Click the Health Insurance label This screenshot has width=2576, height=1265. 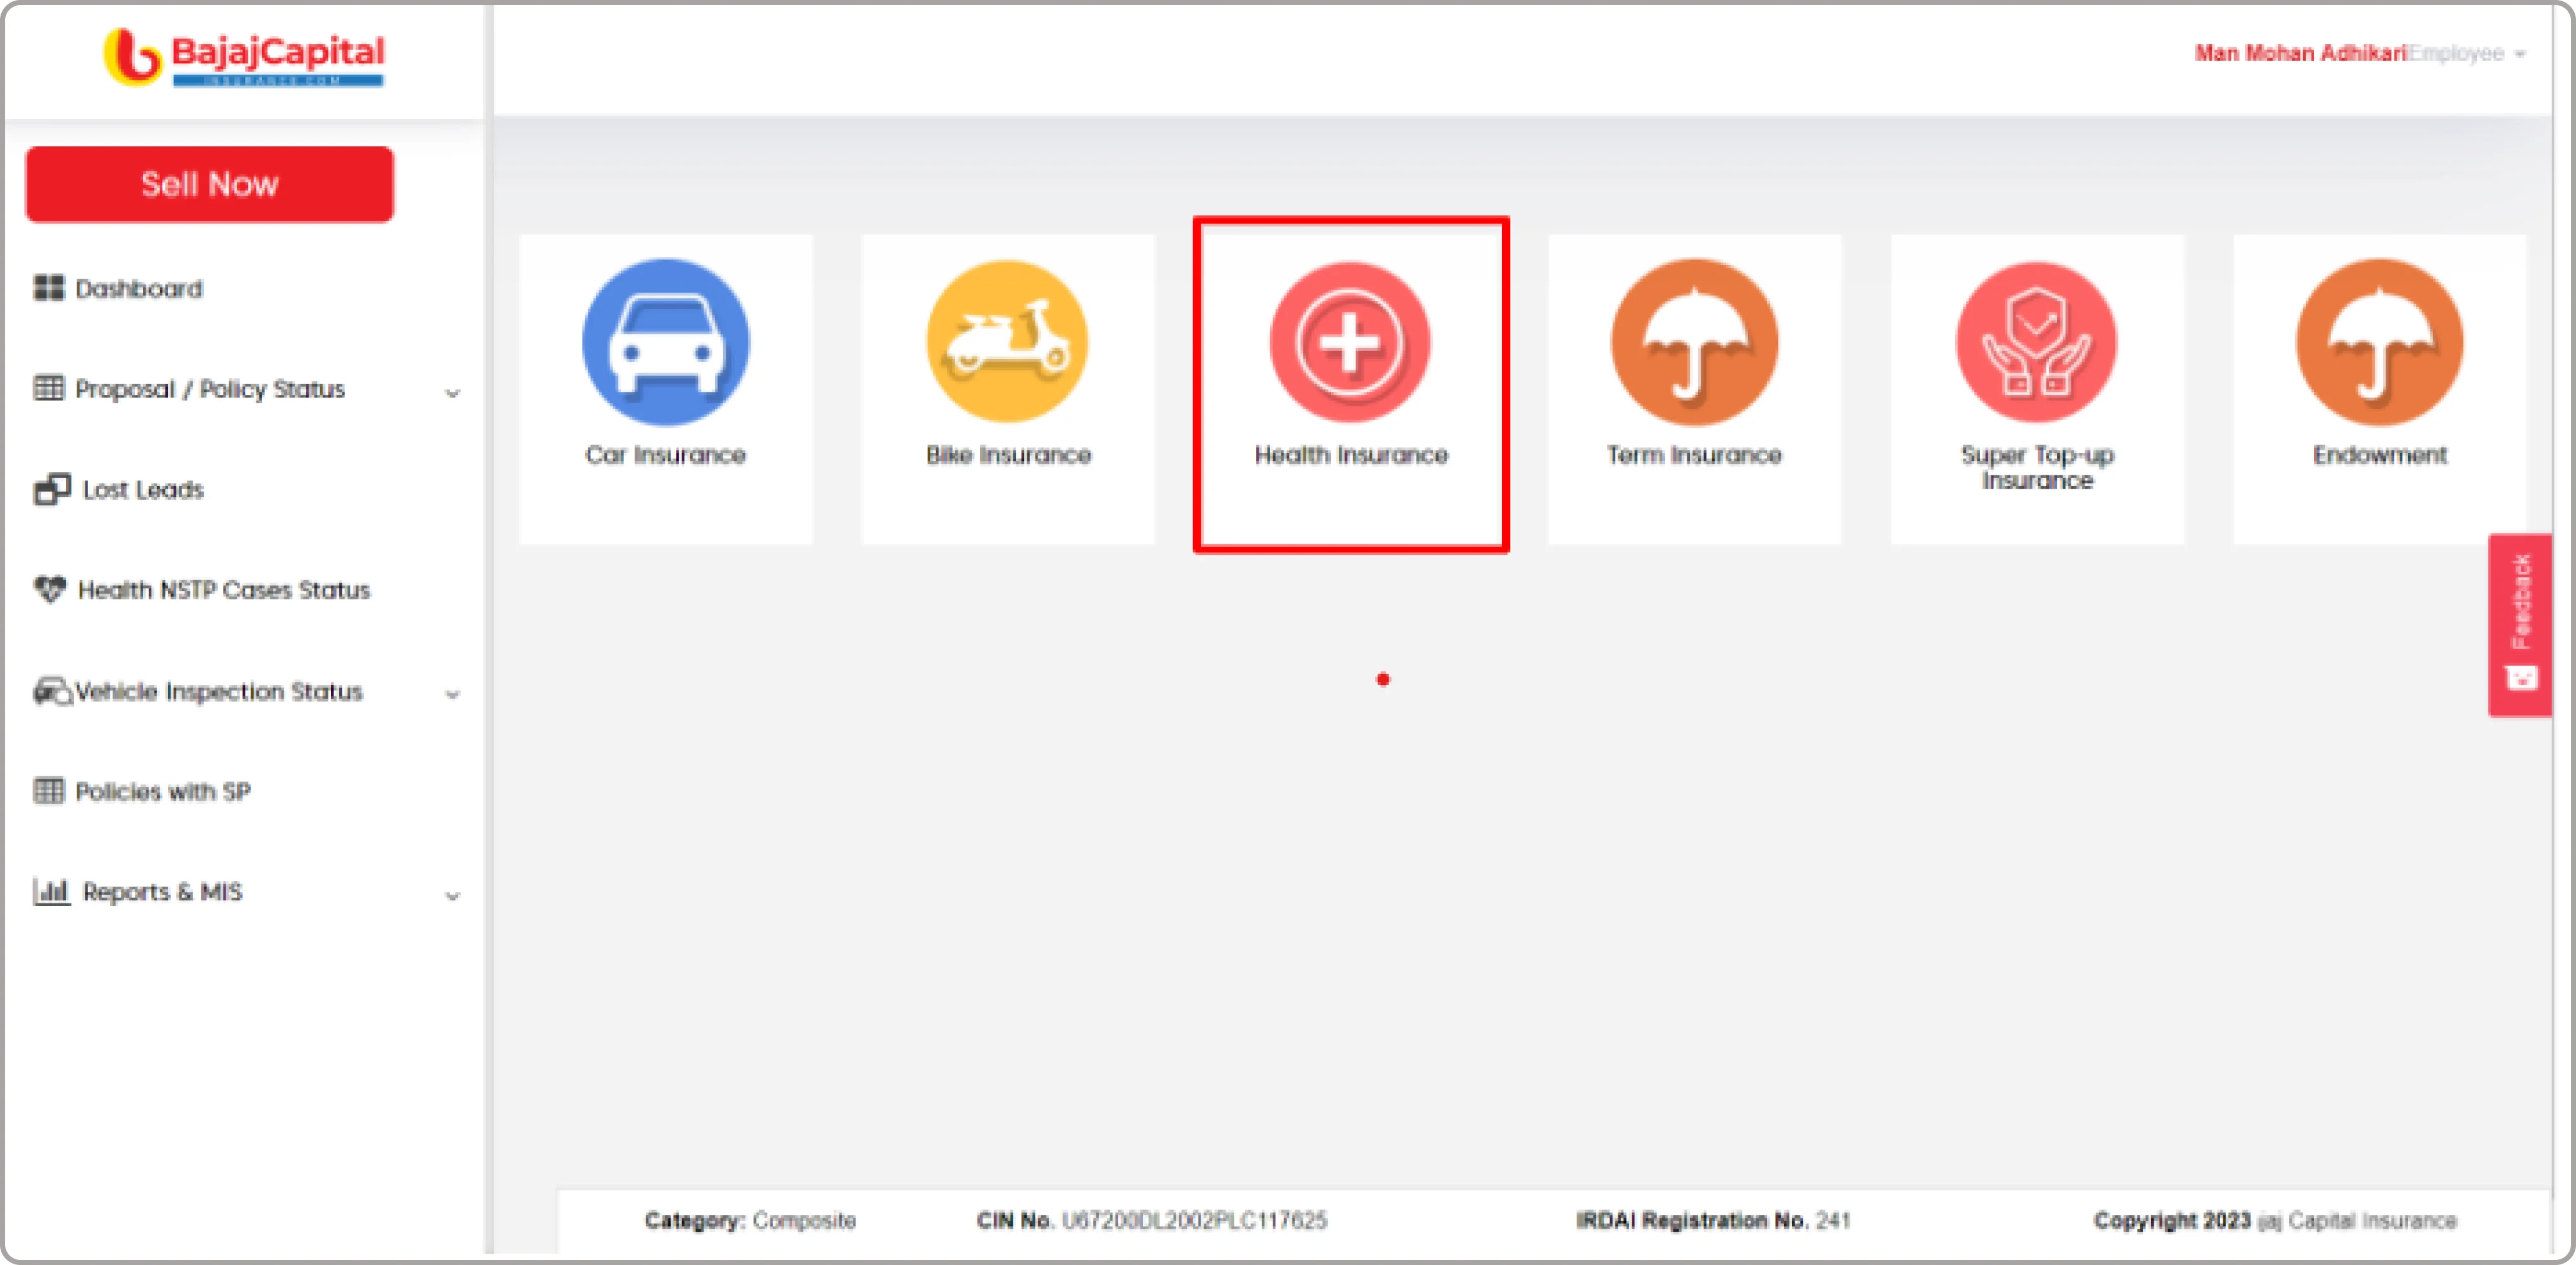[x=1351, y=455]
